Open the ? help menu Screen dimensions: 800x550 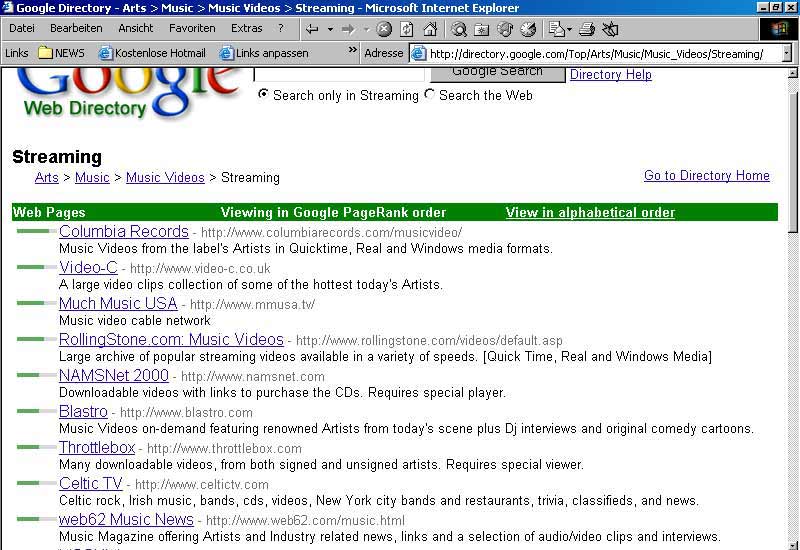[281, 29]
